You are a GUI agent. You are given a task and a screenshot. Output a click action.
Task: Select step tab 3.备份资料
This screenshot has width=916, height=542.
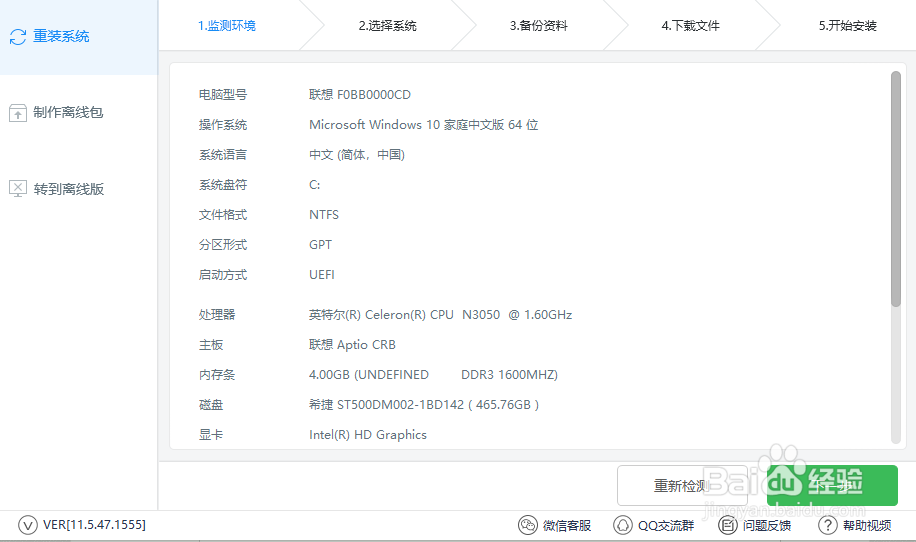(x=539, y=26)
